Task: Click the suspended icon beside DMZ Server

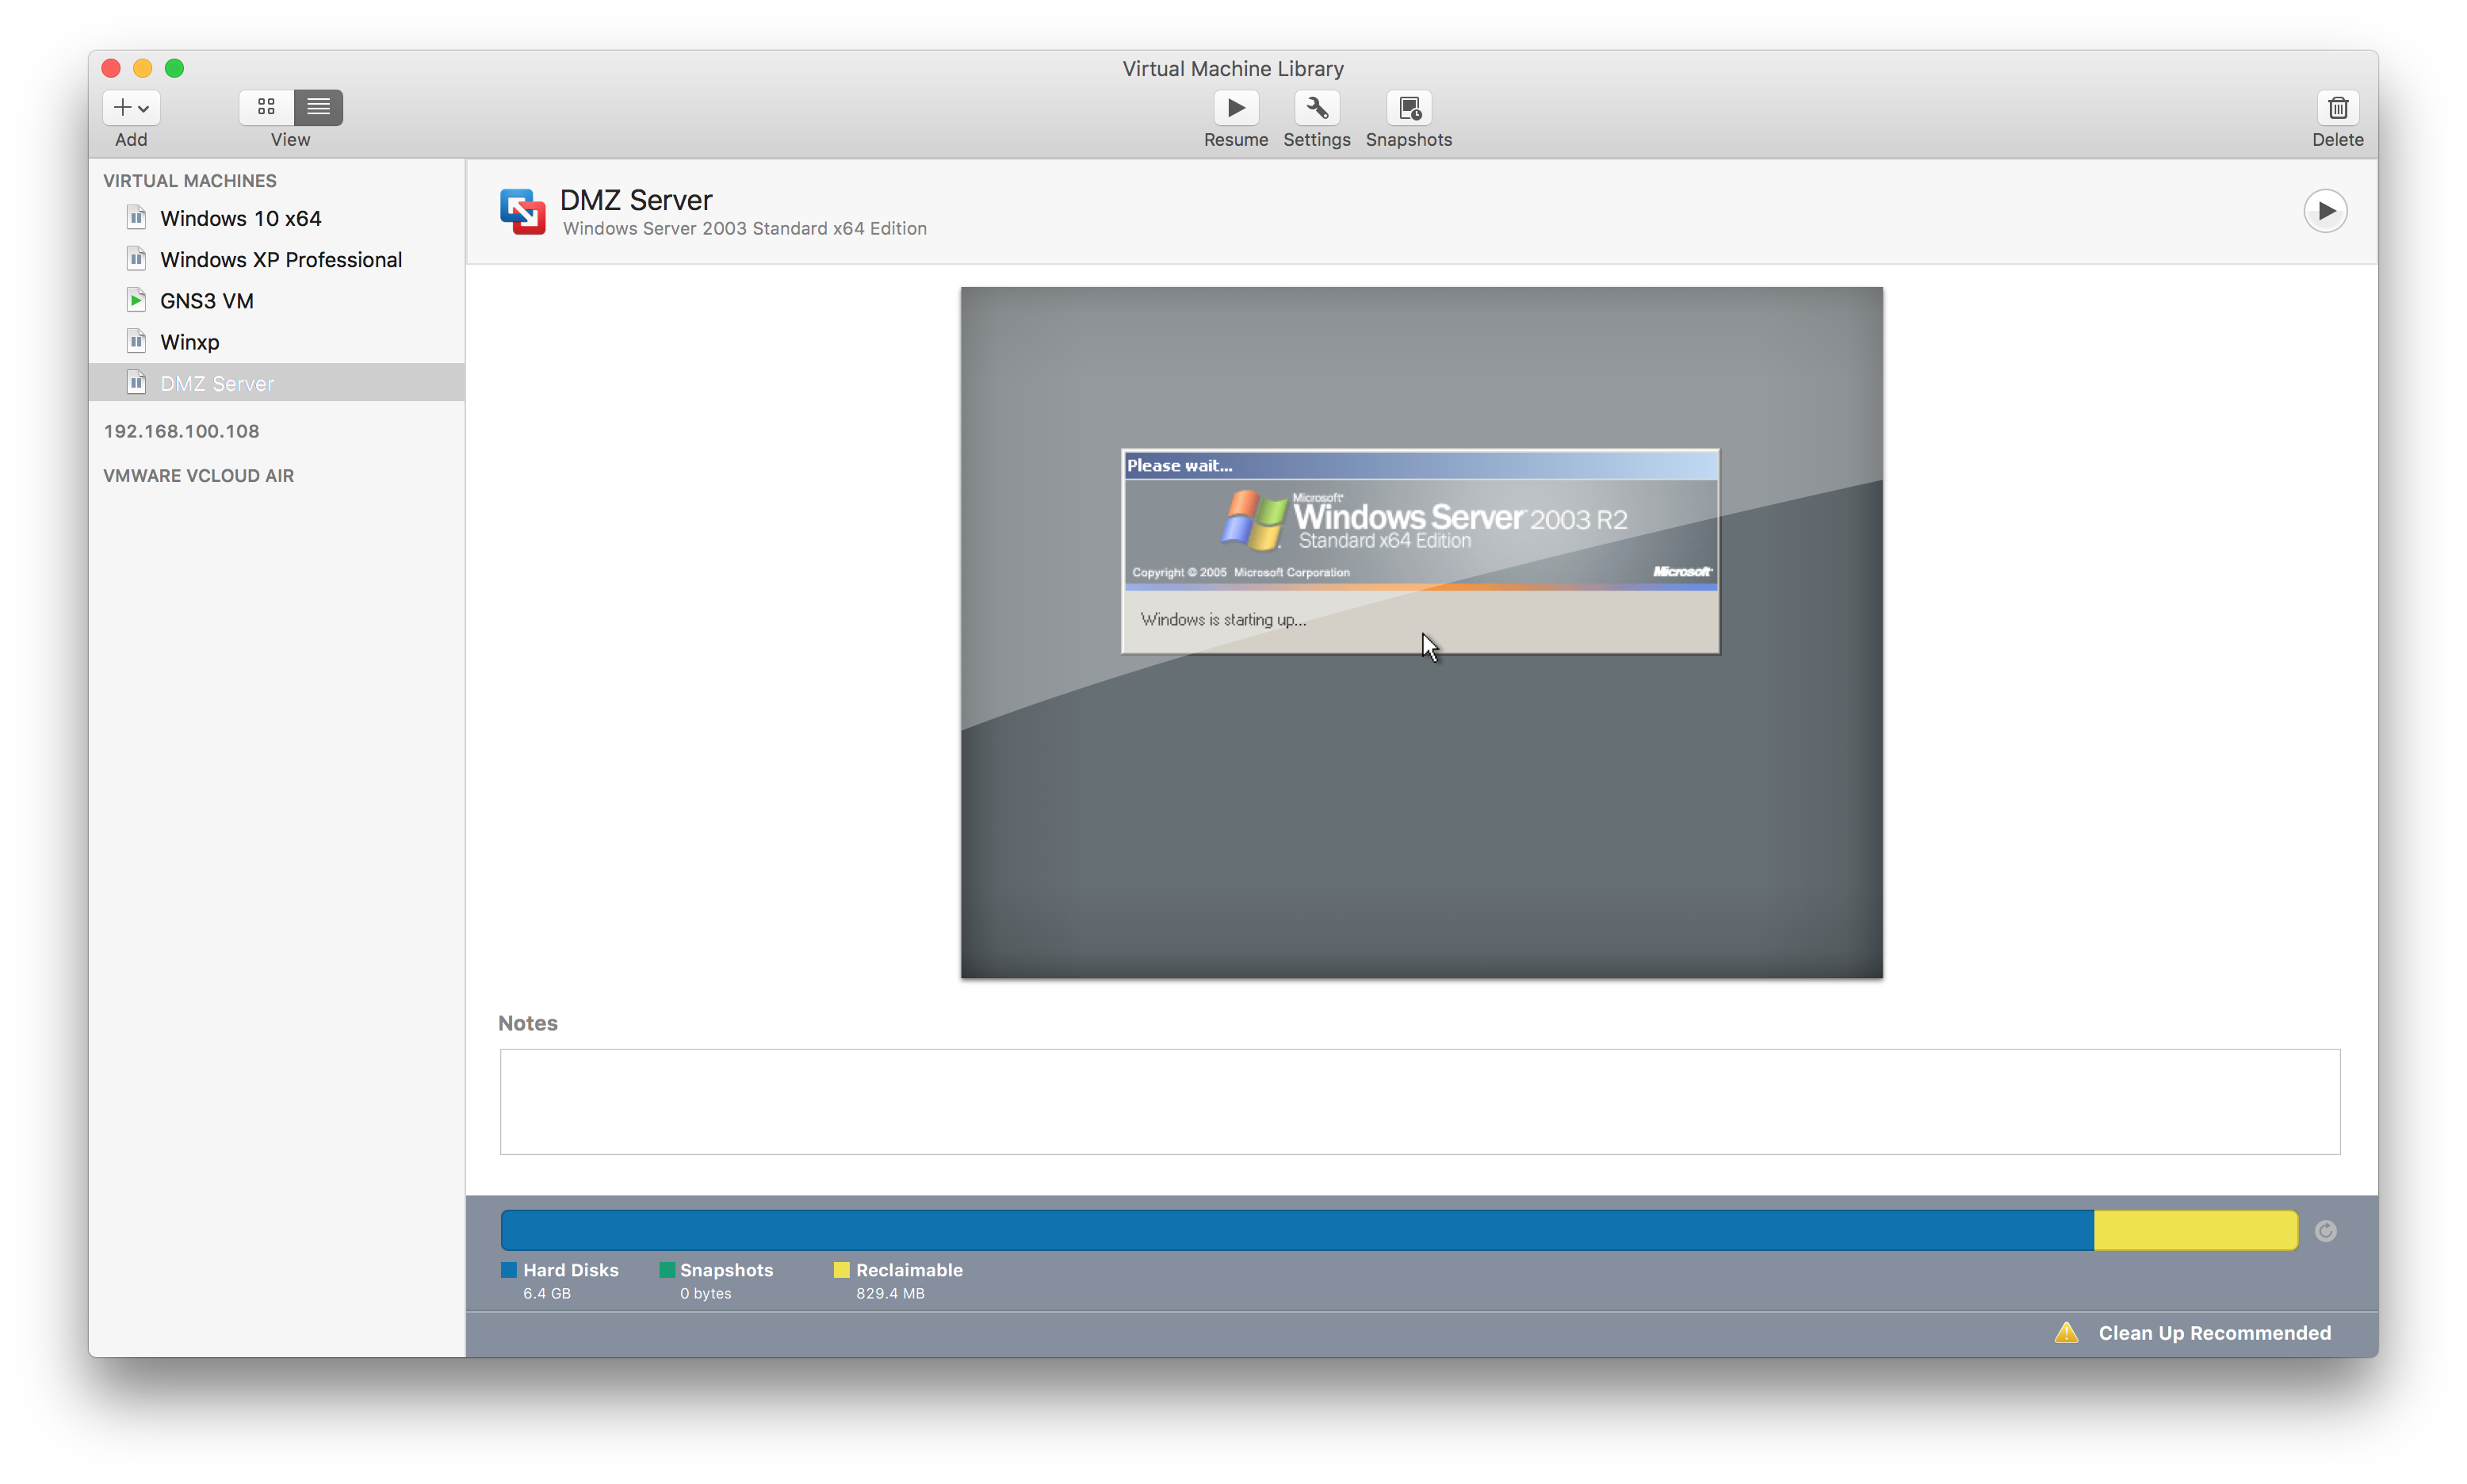Action: (x=137, y=382)
